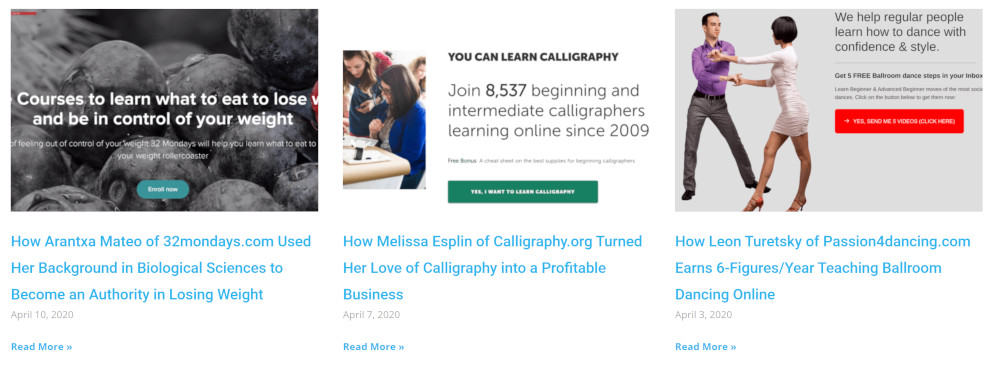Open the Melissa Esplin Calligraphy.org article title

[492, 268]
